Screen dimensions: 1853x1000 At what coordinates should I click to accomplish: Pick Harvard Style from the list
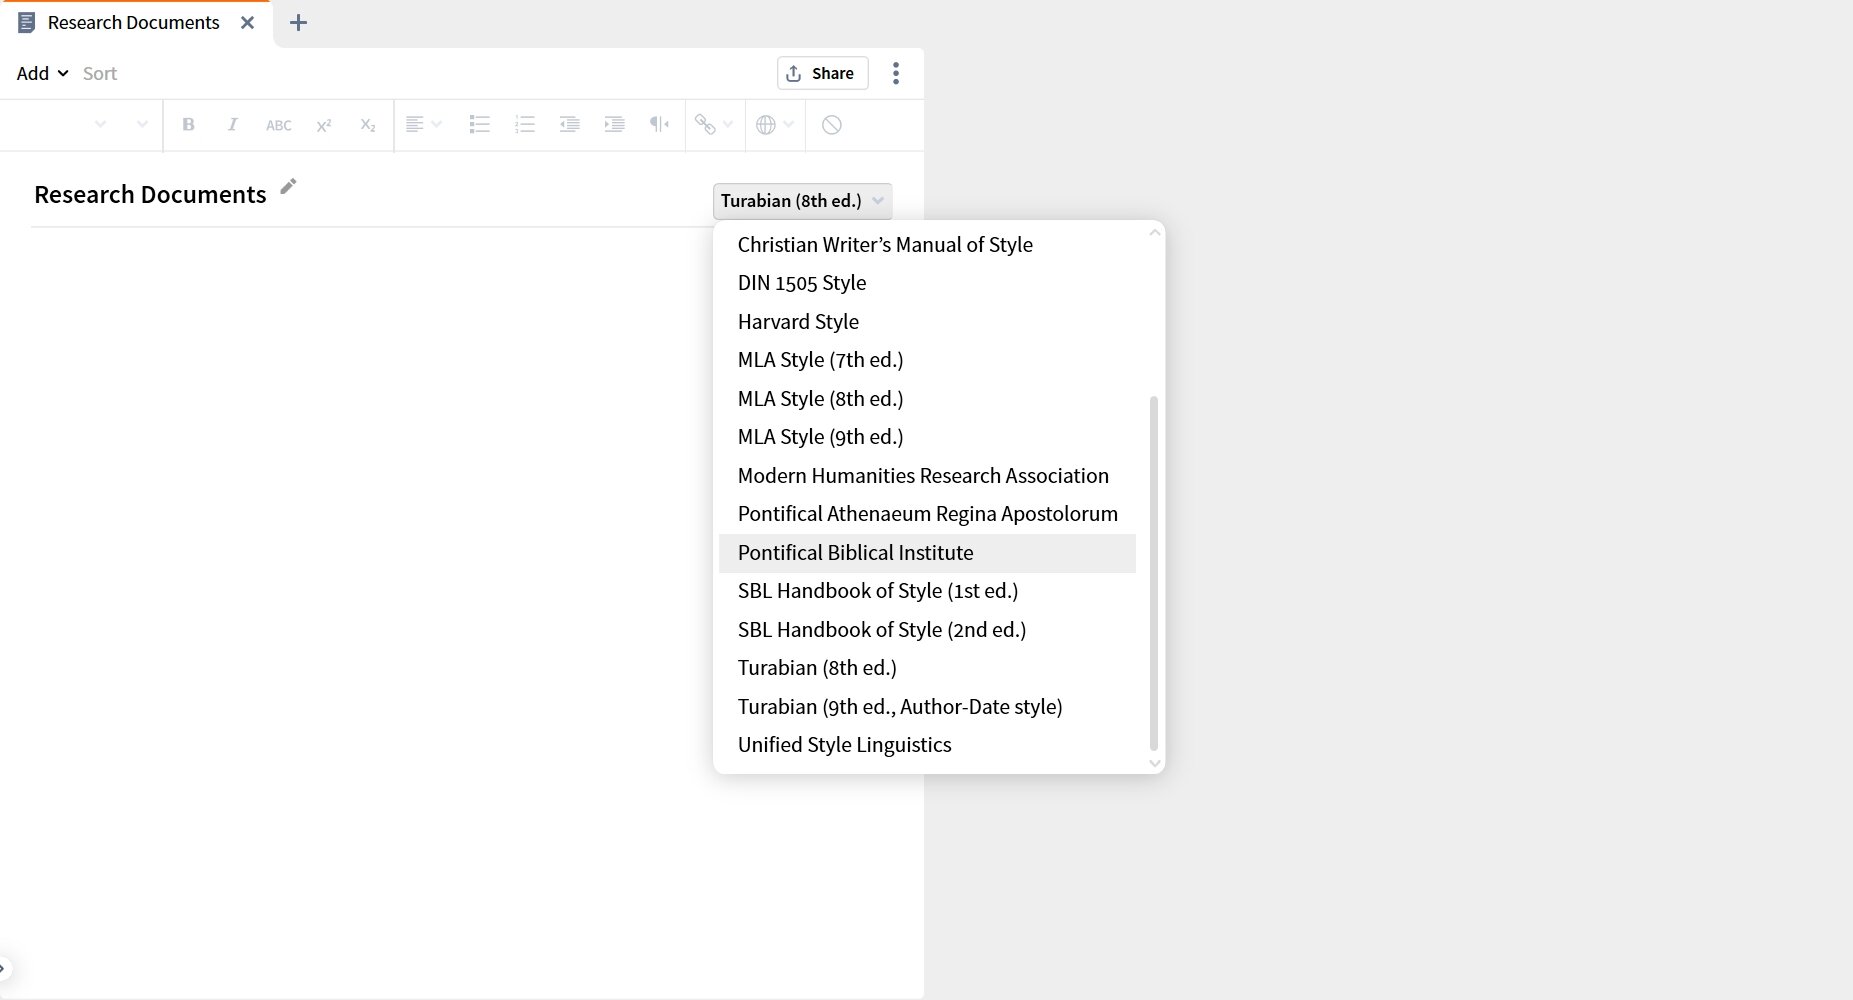click(798, 322)
